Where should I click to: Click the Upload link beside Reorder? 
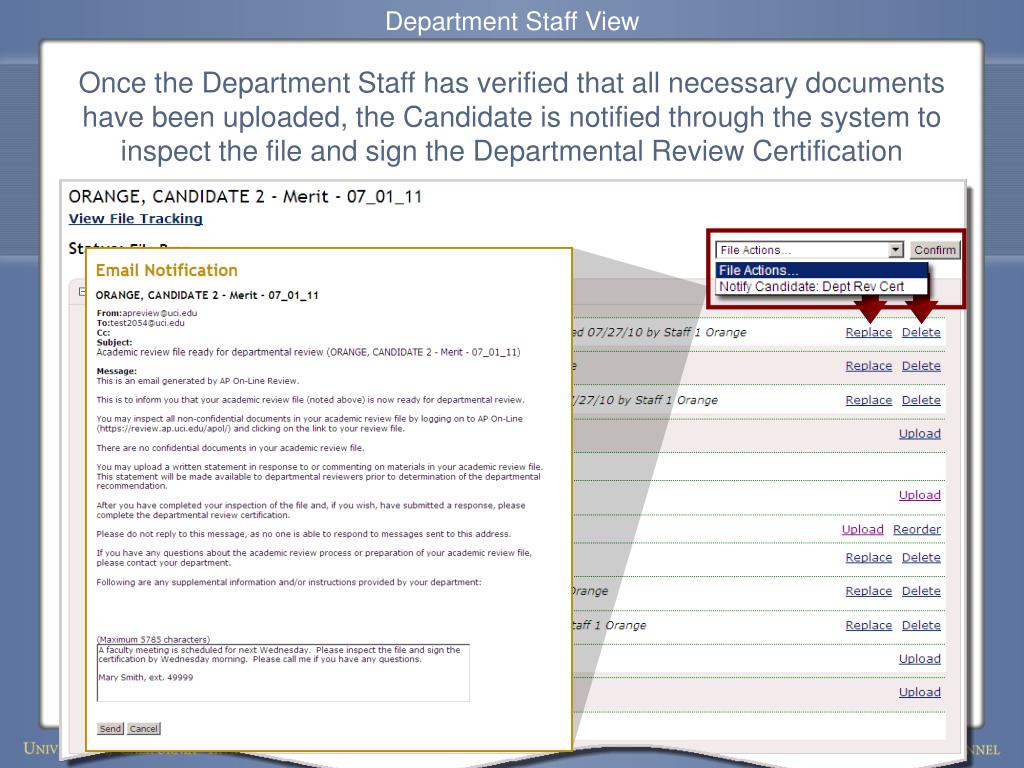pyautogui.click(x=862, y=530)
